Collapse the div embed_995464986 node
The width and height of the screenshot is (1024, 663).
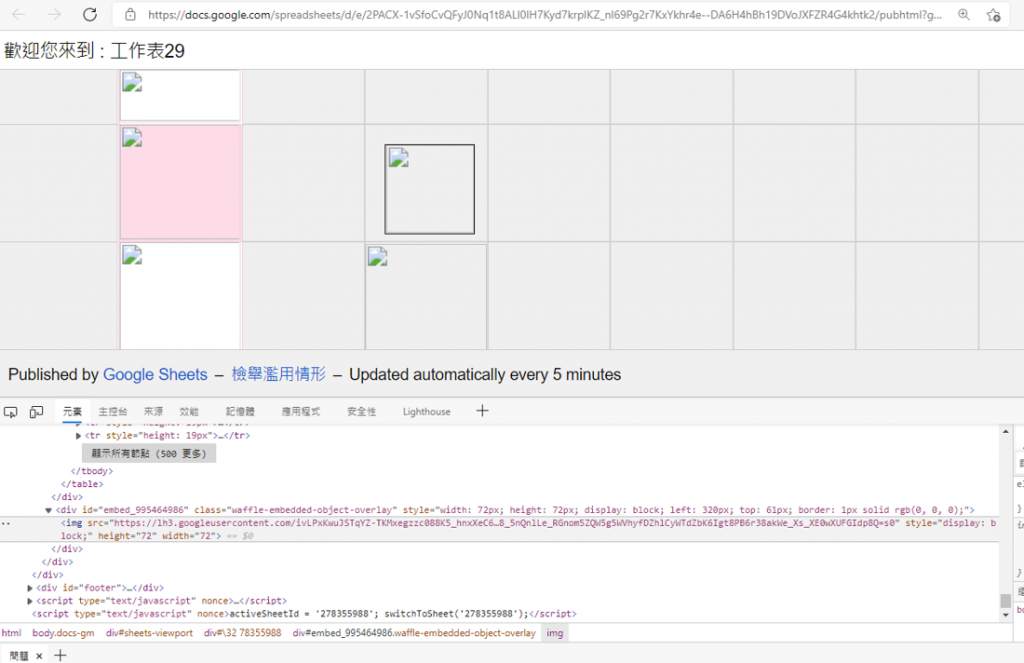[x=48, y=510]
